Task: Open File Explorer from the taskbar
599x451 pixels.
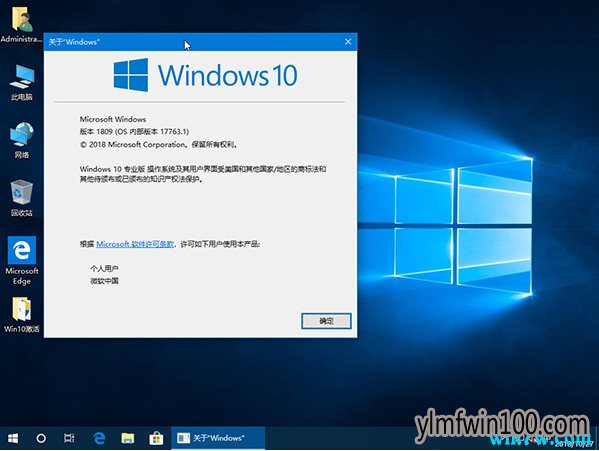Action: point(128,438)
